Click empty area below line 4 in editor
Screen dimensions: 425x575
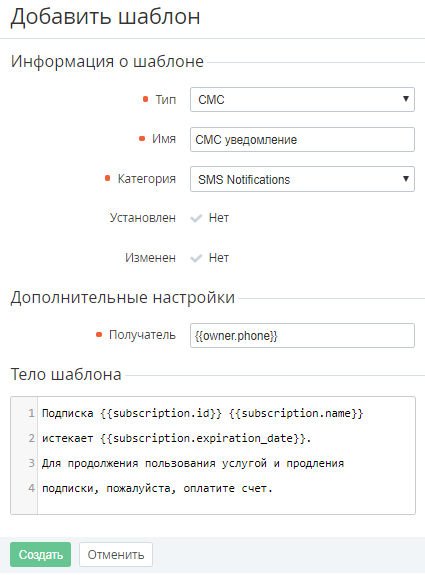click(x=226, y=506)
